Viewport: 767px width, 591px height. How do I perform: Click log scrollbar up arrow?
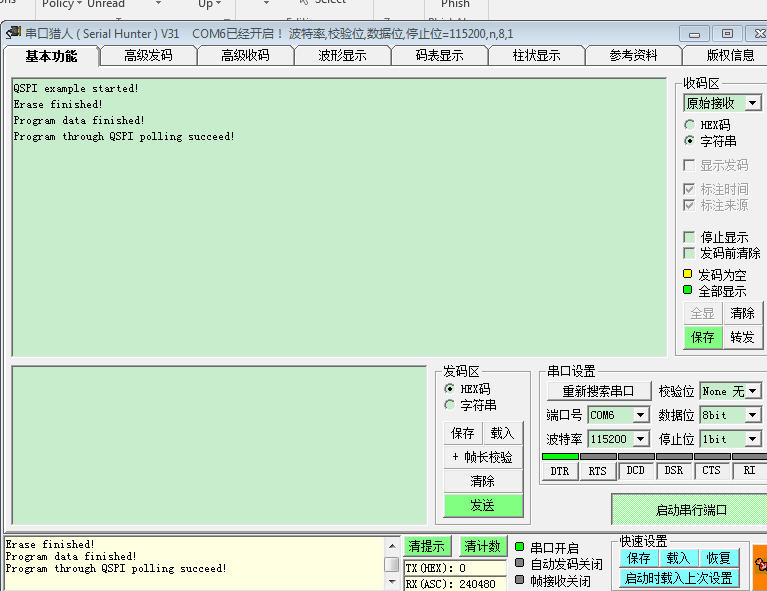392,546
